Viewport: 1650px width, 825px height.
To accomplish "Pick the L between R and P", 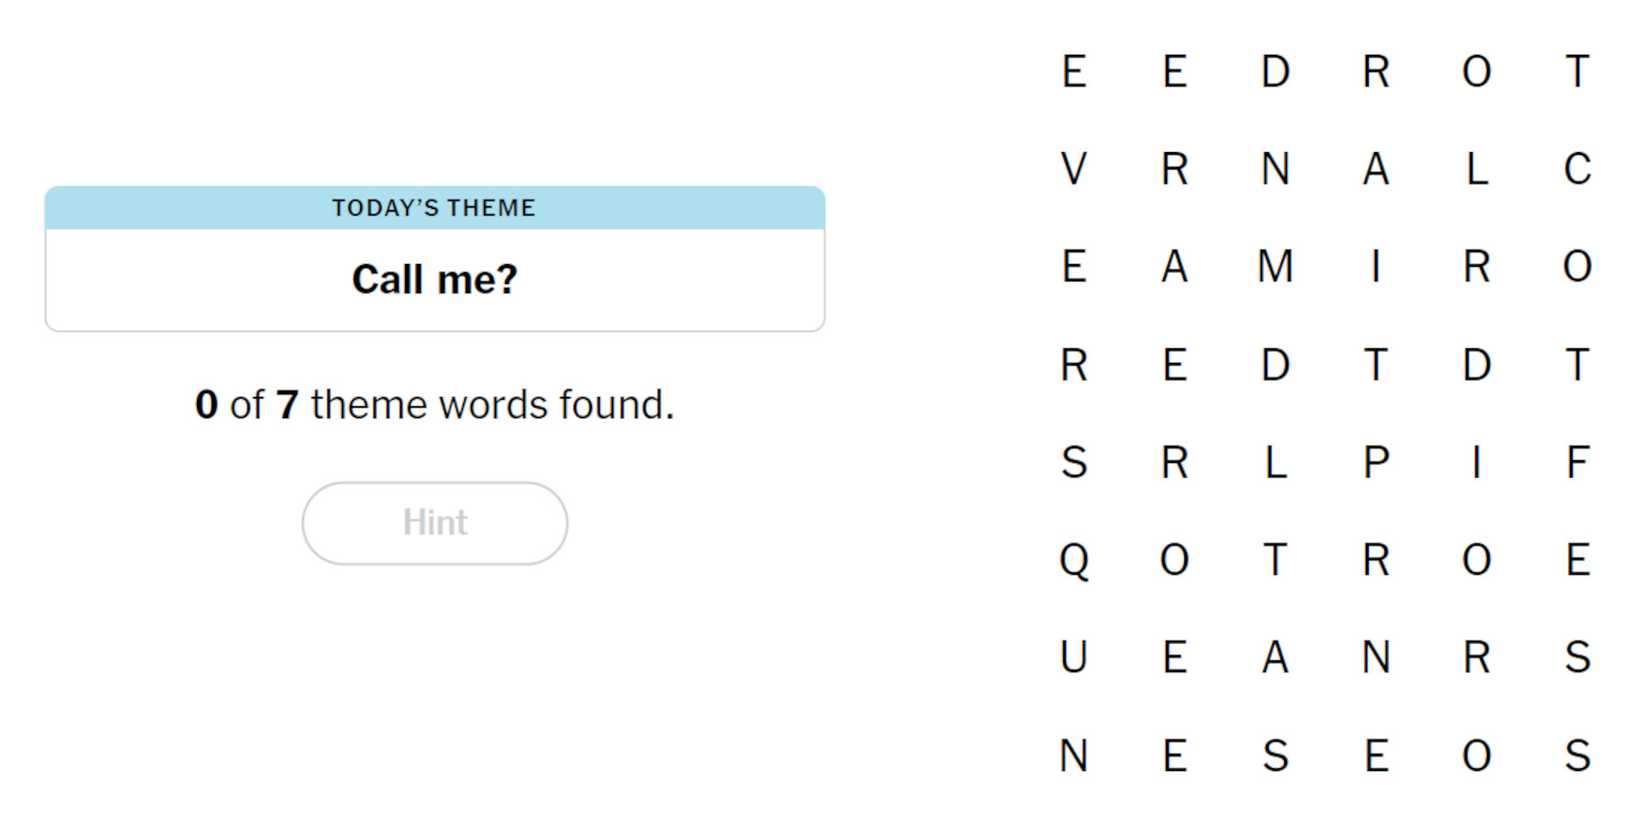I will coord(1275,462).
